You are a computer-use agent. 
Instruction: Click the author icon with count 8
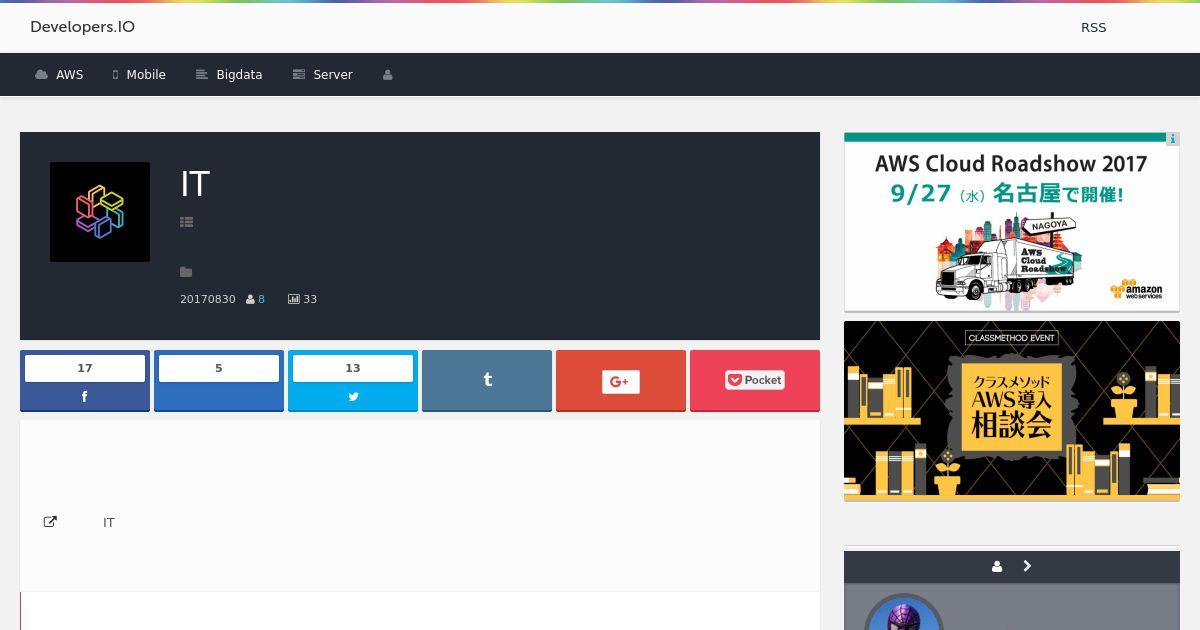click(255, 299)
